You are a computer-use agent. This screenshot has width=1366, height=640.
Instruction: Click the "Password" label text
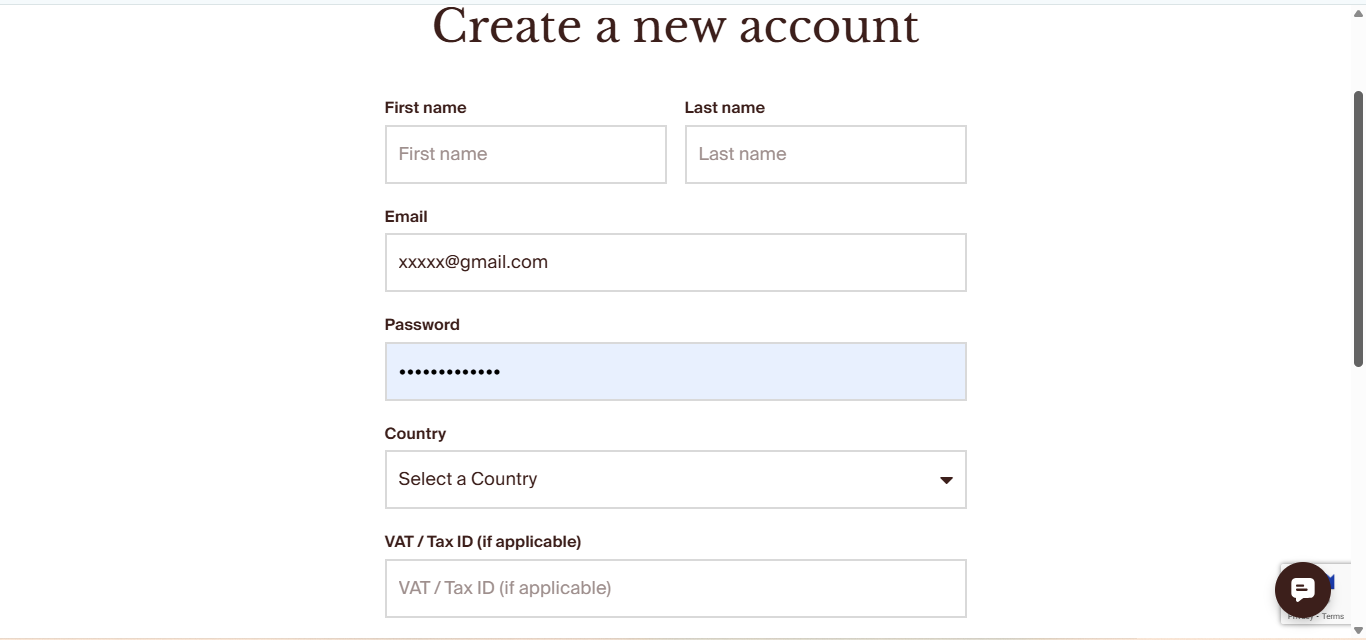[422, 325]
